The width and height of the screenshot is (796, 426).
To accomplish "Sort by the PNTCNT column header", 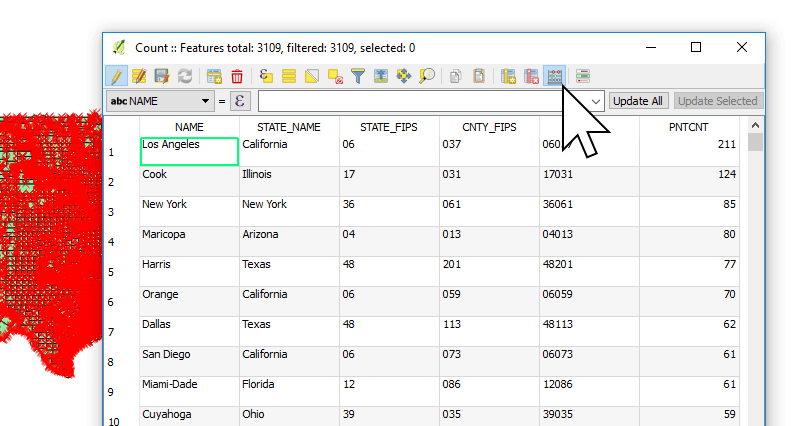I will (x=688, y=127).
